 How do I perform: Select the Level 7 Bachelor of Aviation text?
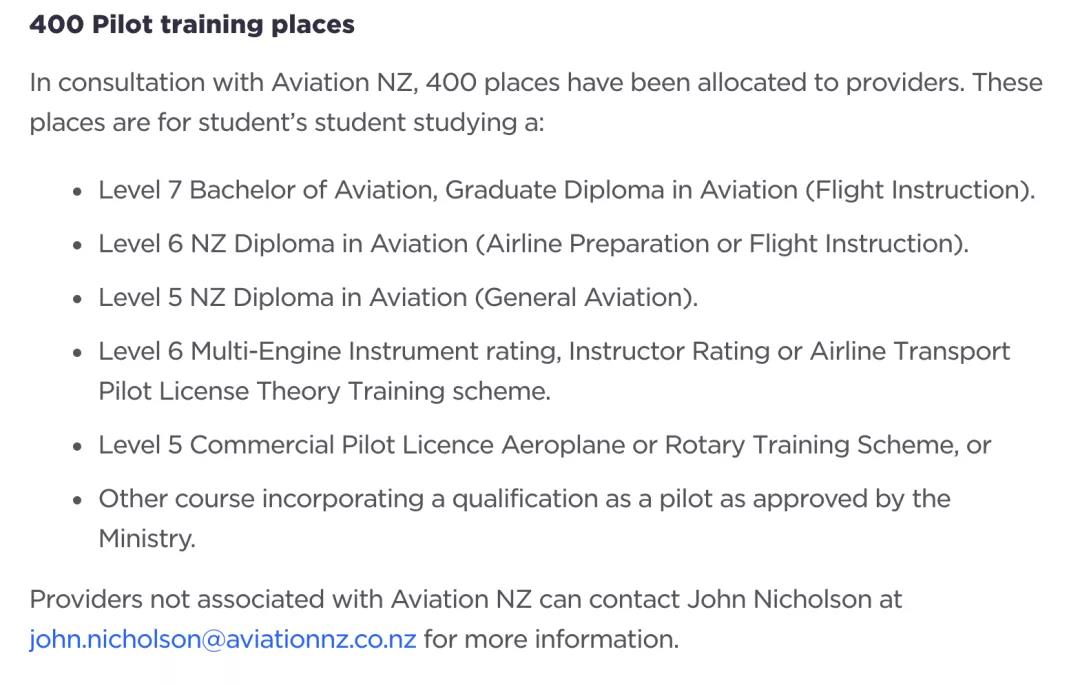[266, 190]
